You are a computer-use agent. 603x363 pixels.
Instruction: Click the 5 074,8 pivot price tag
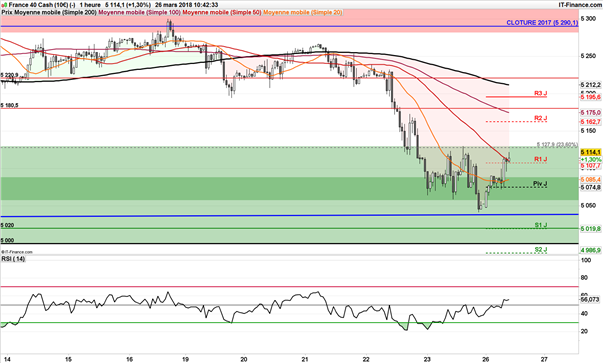coord(590,187)
